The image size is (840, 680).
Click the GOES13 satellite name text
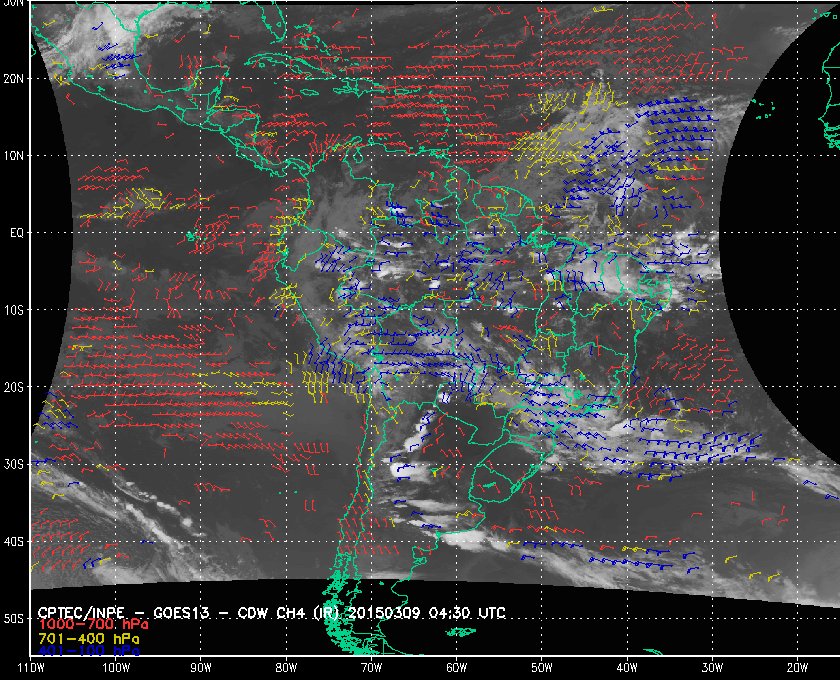click(x=181, y=613)
